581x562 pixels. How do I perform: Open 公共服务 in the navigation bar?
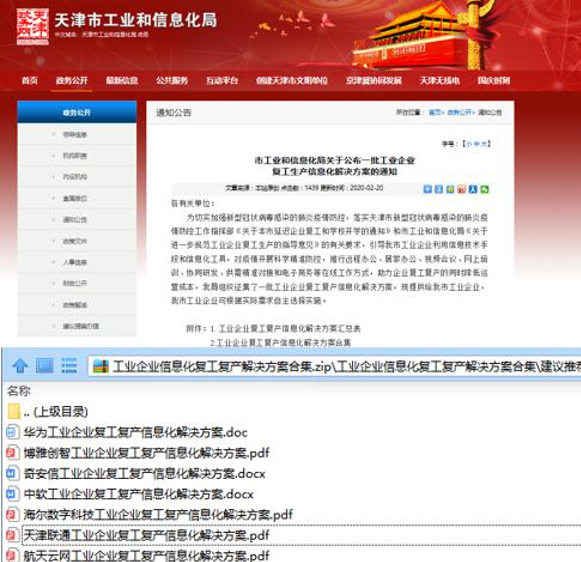coord(172,80)
